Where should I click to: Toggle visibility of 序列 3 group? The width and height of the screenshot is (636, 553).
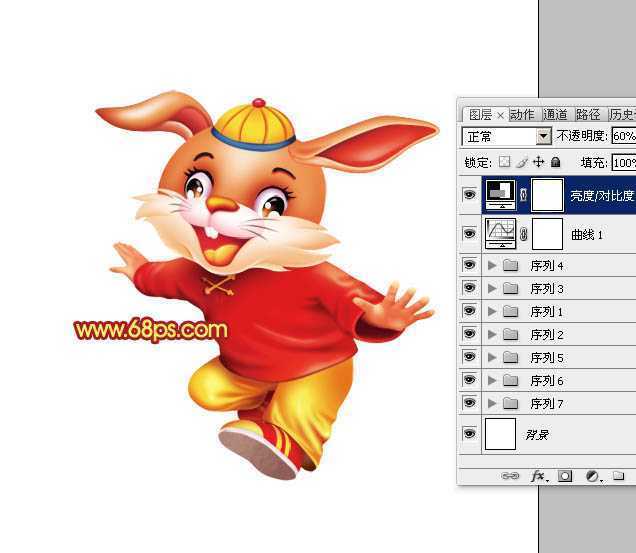(x=469, y=288)
